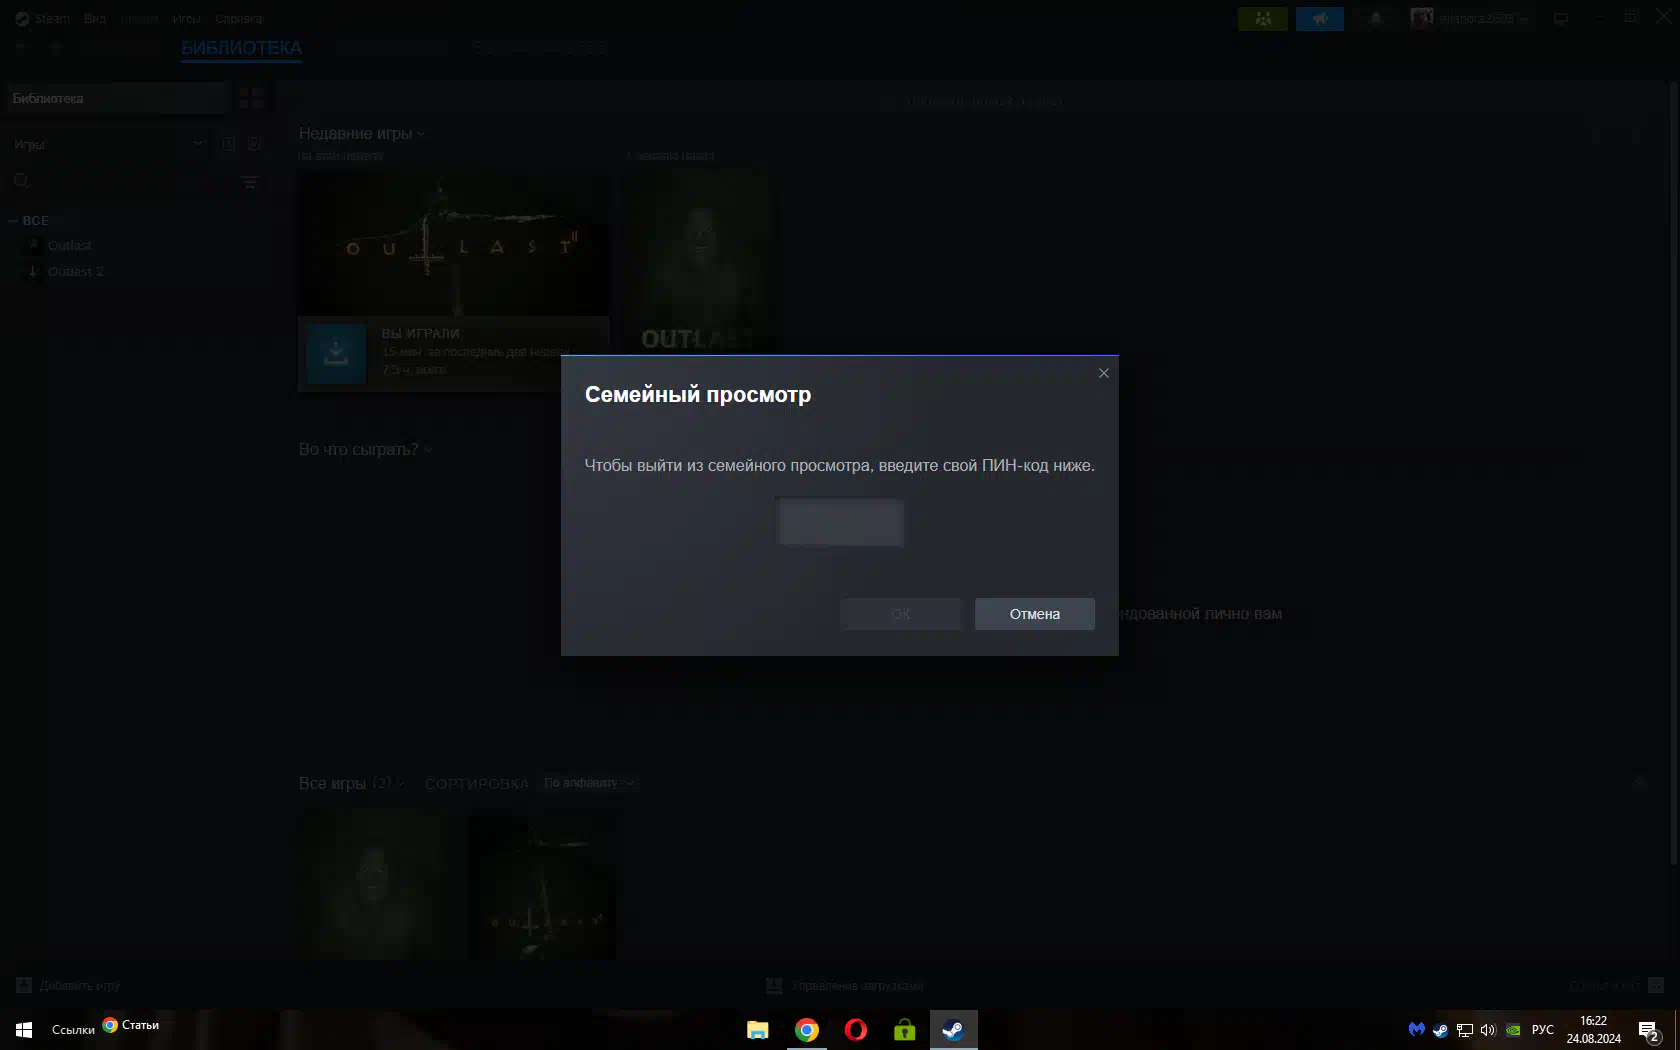1680x1050 pixels.
Task: Collapse the ВСЕ category in the sidebar
Action: (x=14, y=221)
